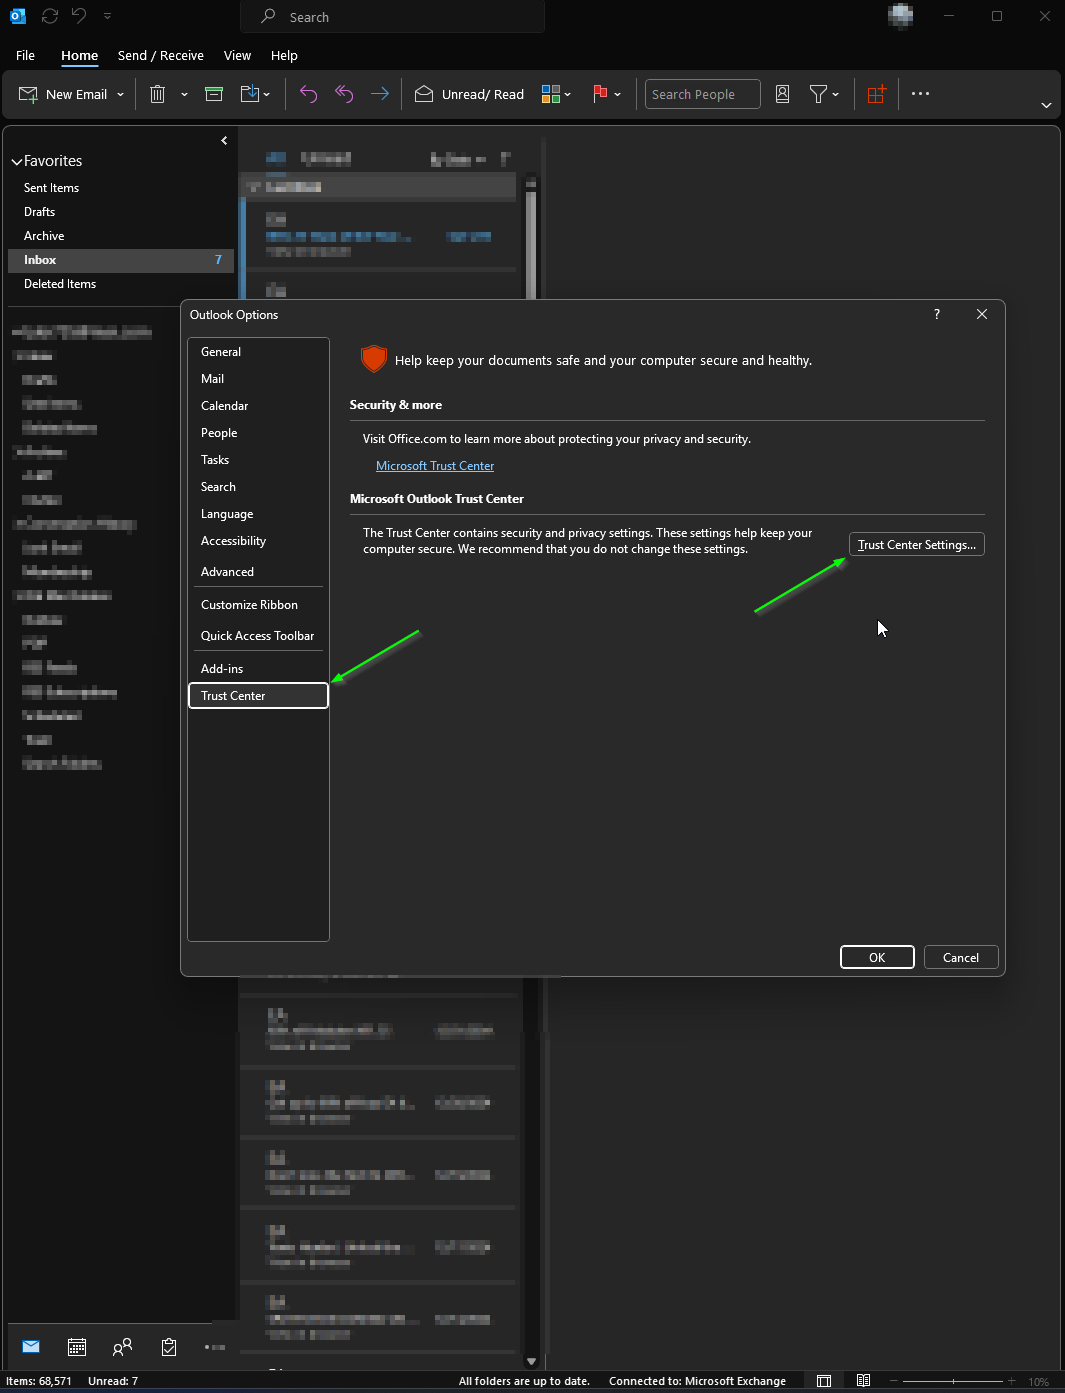Switch to the Send / Receive tab
This screenshot has width=1065, height=1393.
(160, 55)
